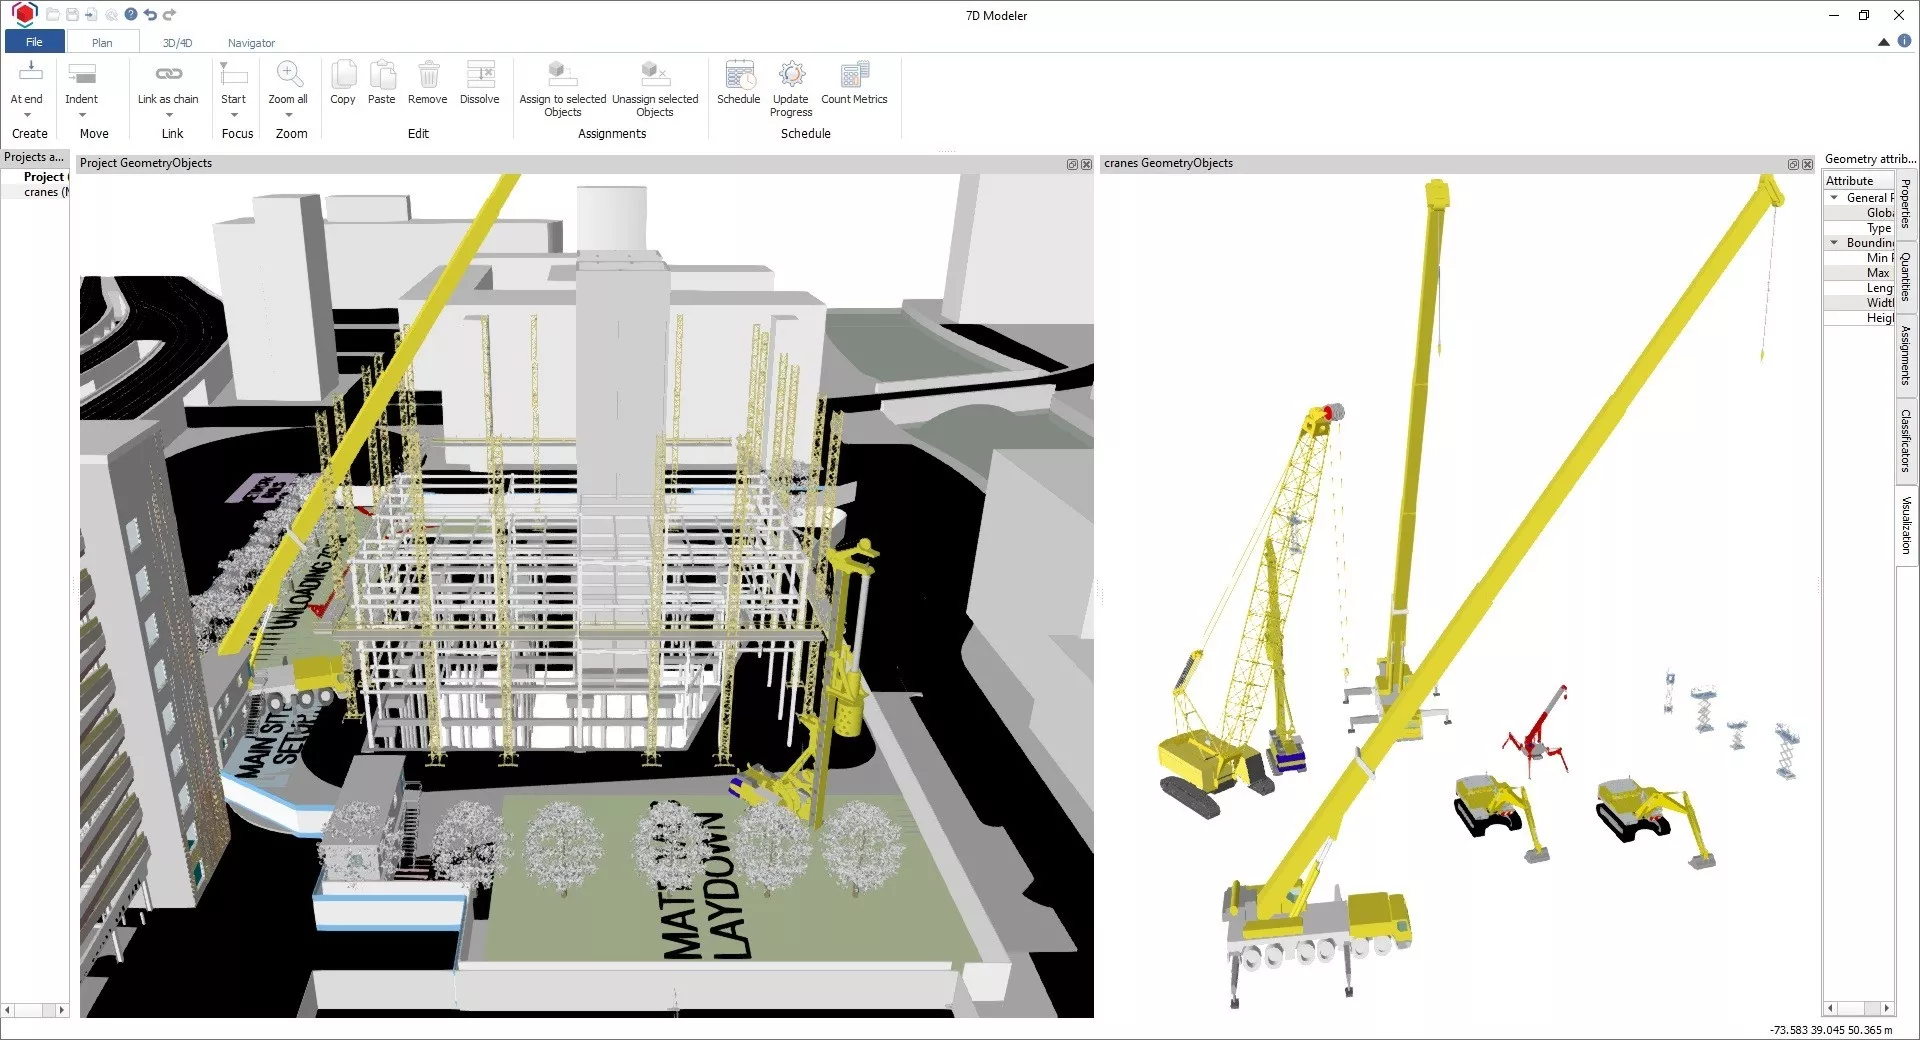Click the Paste icon in Edit group
Screen dimensions: 1920x1040
[x=382, y=74]
